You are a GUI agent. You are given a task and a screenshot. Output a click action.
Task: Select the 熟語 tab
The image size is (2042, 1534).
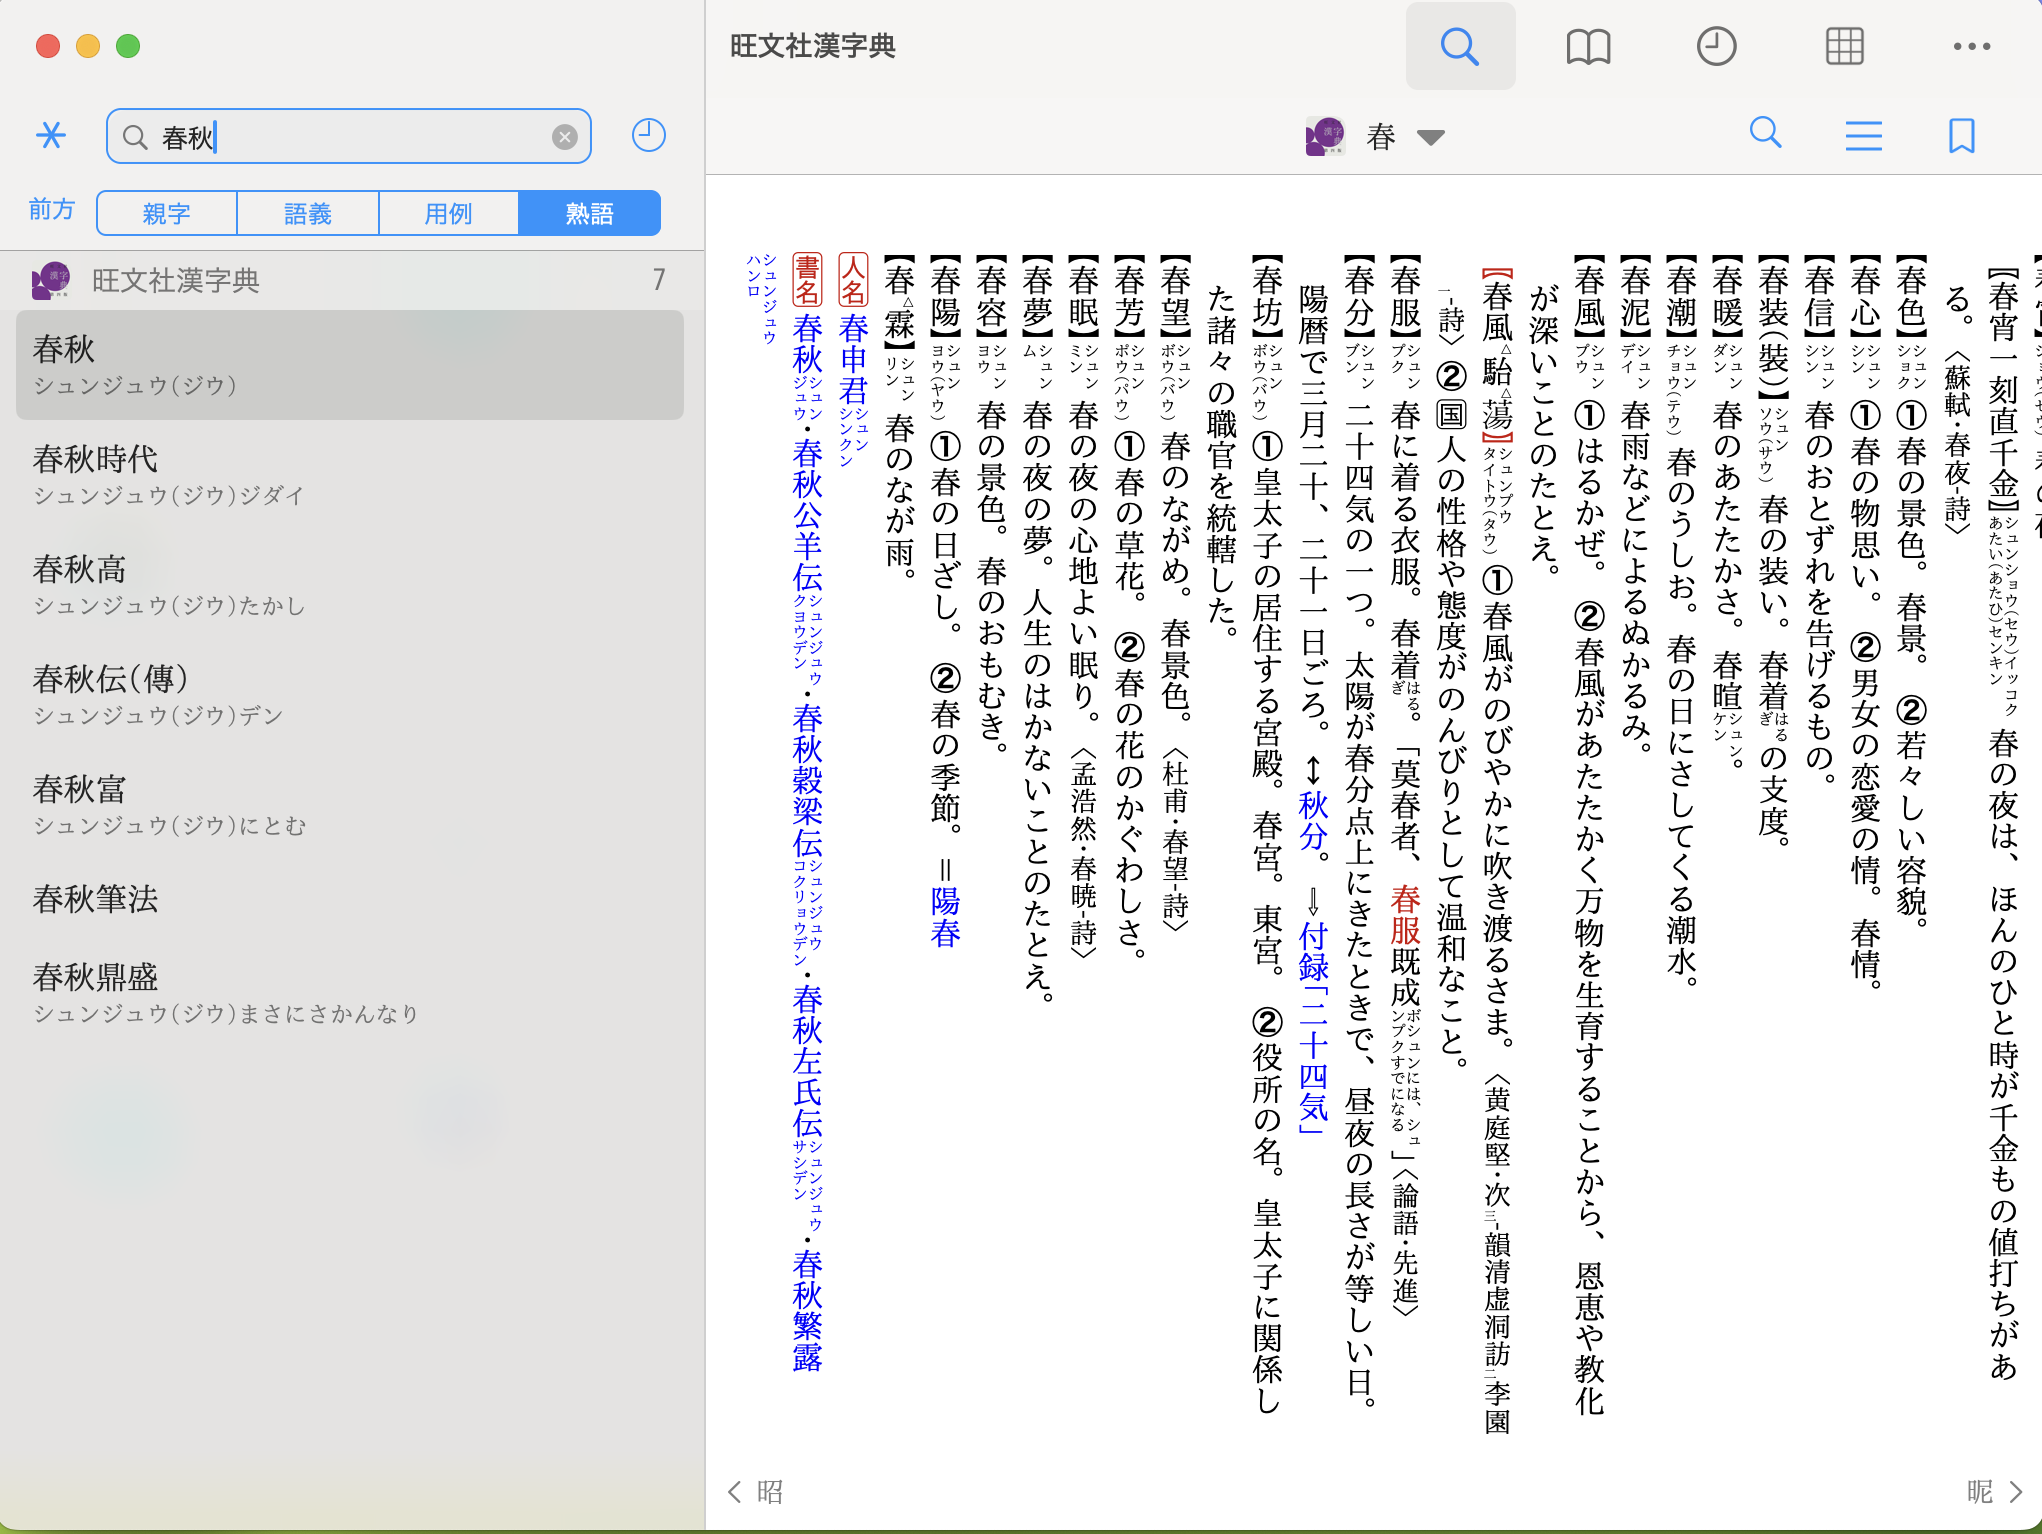(x=590, y=213)
